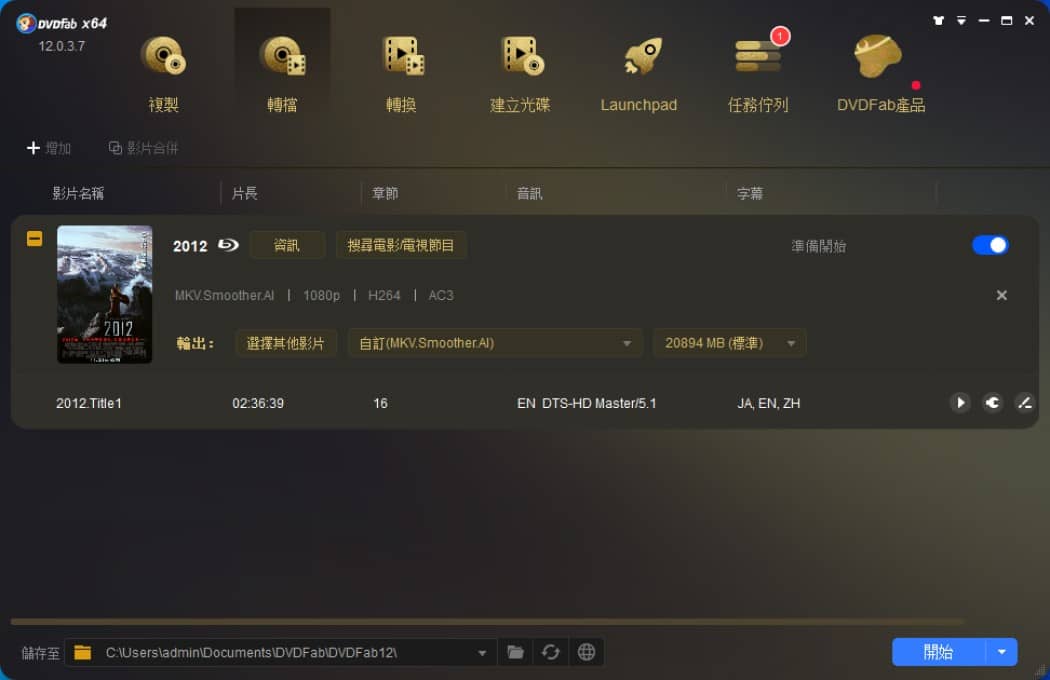Open the 建立光碟 (Creator) module
Screen dimensions: 1050x680
click(520, 74)
